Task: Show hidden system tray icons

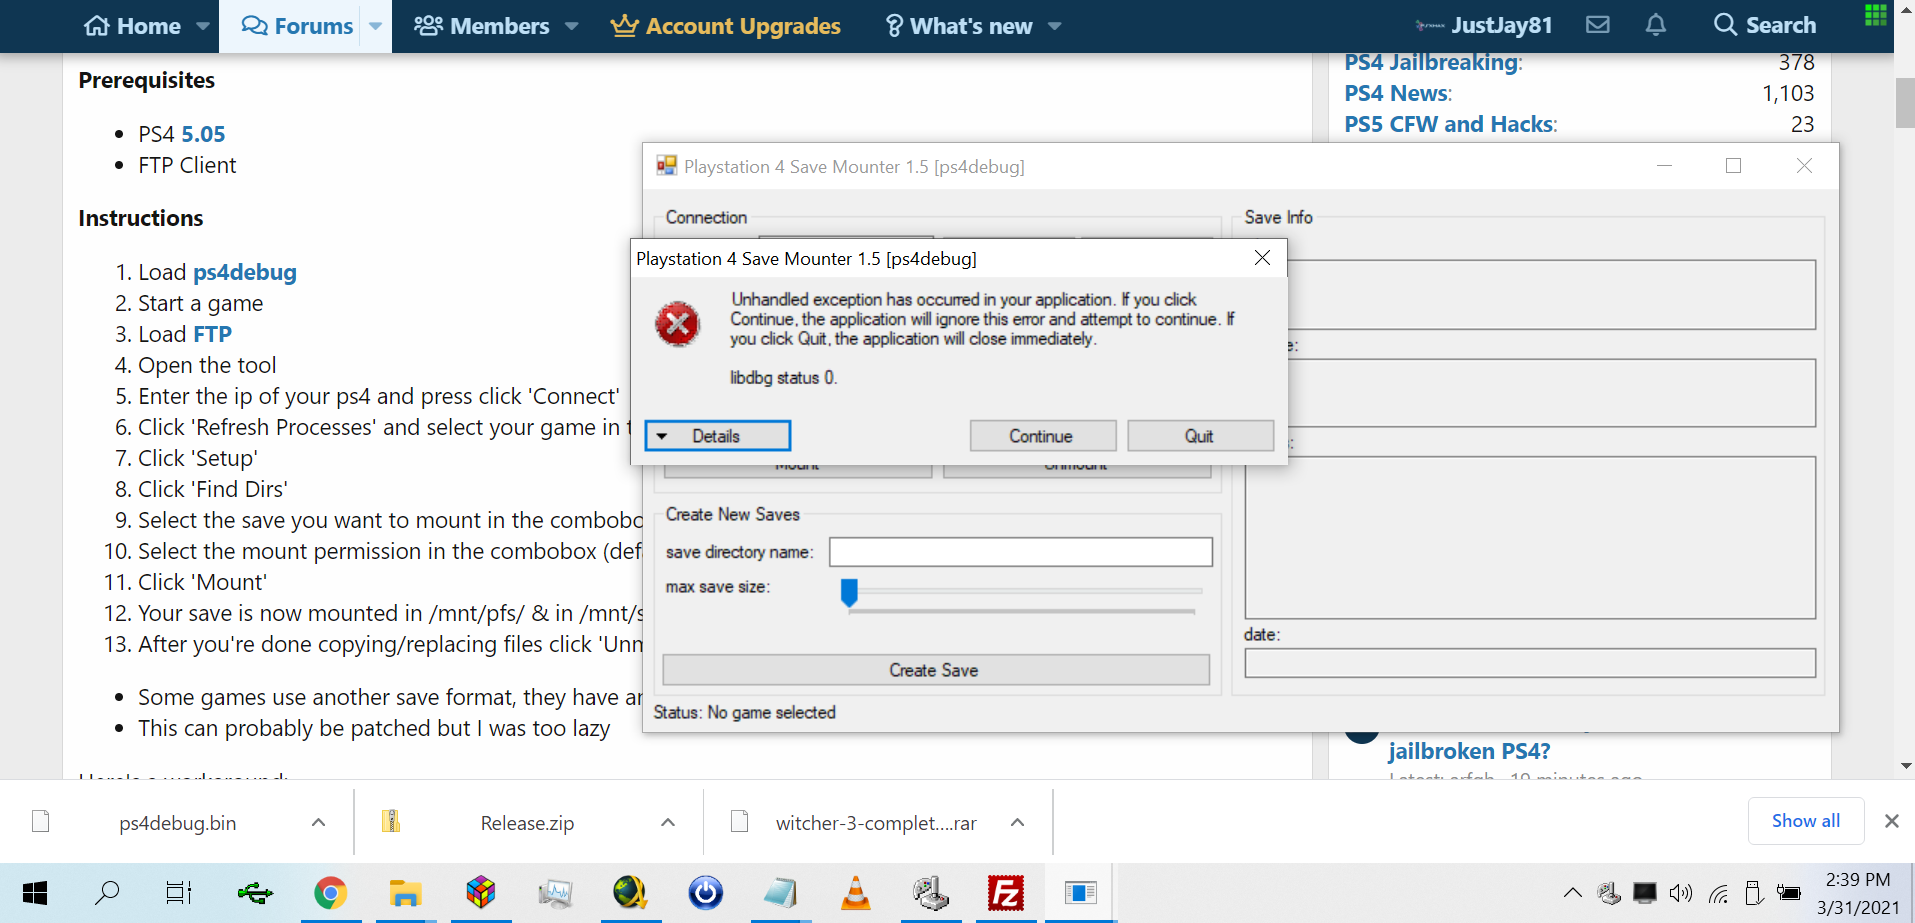Action: click(x=1573, y=893)
